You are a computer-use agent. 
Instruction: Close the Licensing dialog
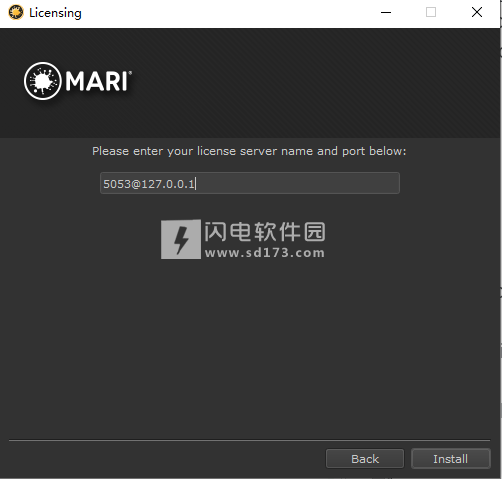click(x=477, y=12)
